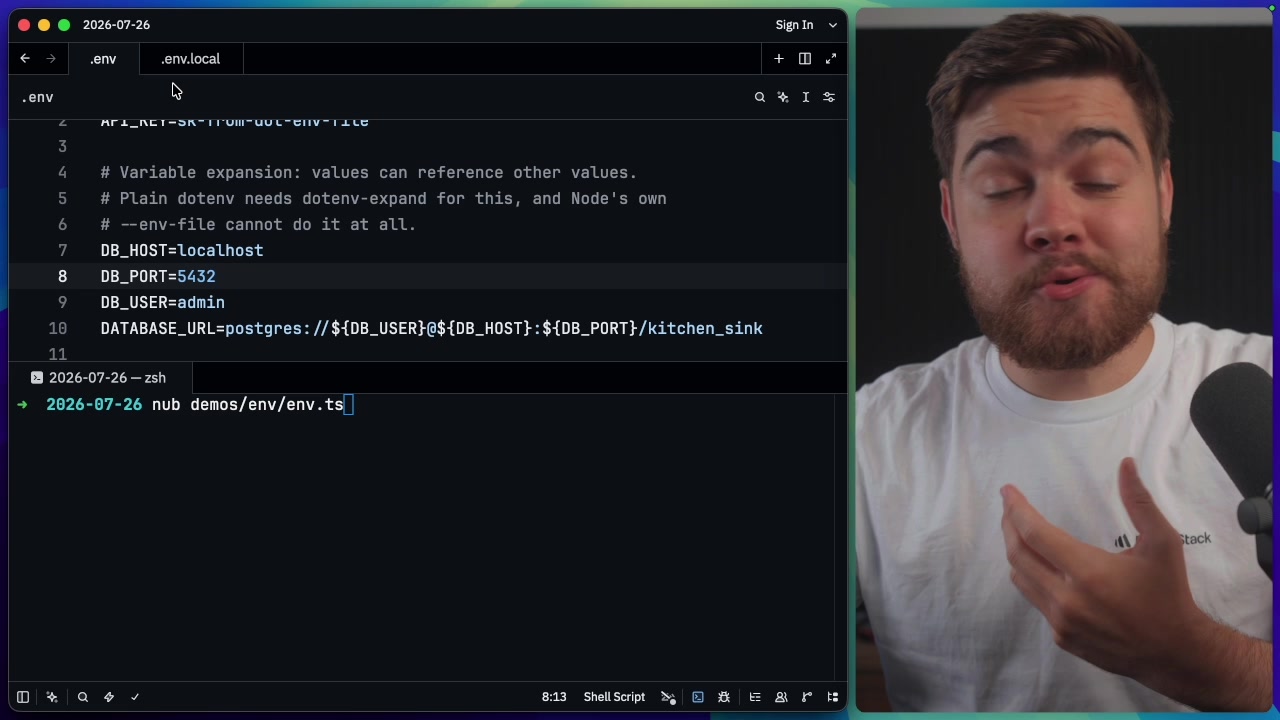Image resolution: width=1280 pixels, height=720 pixels.
Task: Click the terminal command nub demos/env/env.ts
Action: [248, 405]
